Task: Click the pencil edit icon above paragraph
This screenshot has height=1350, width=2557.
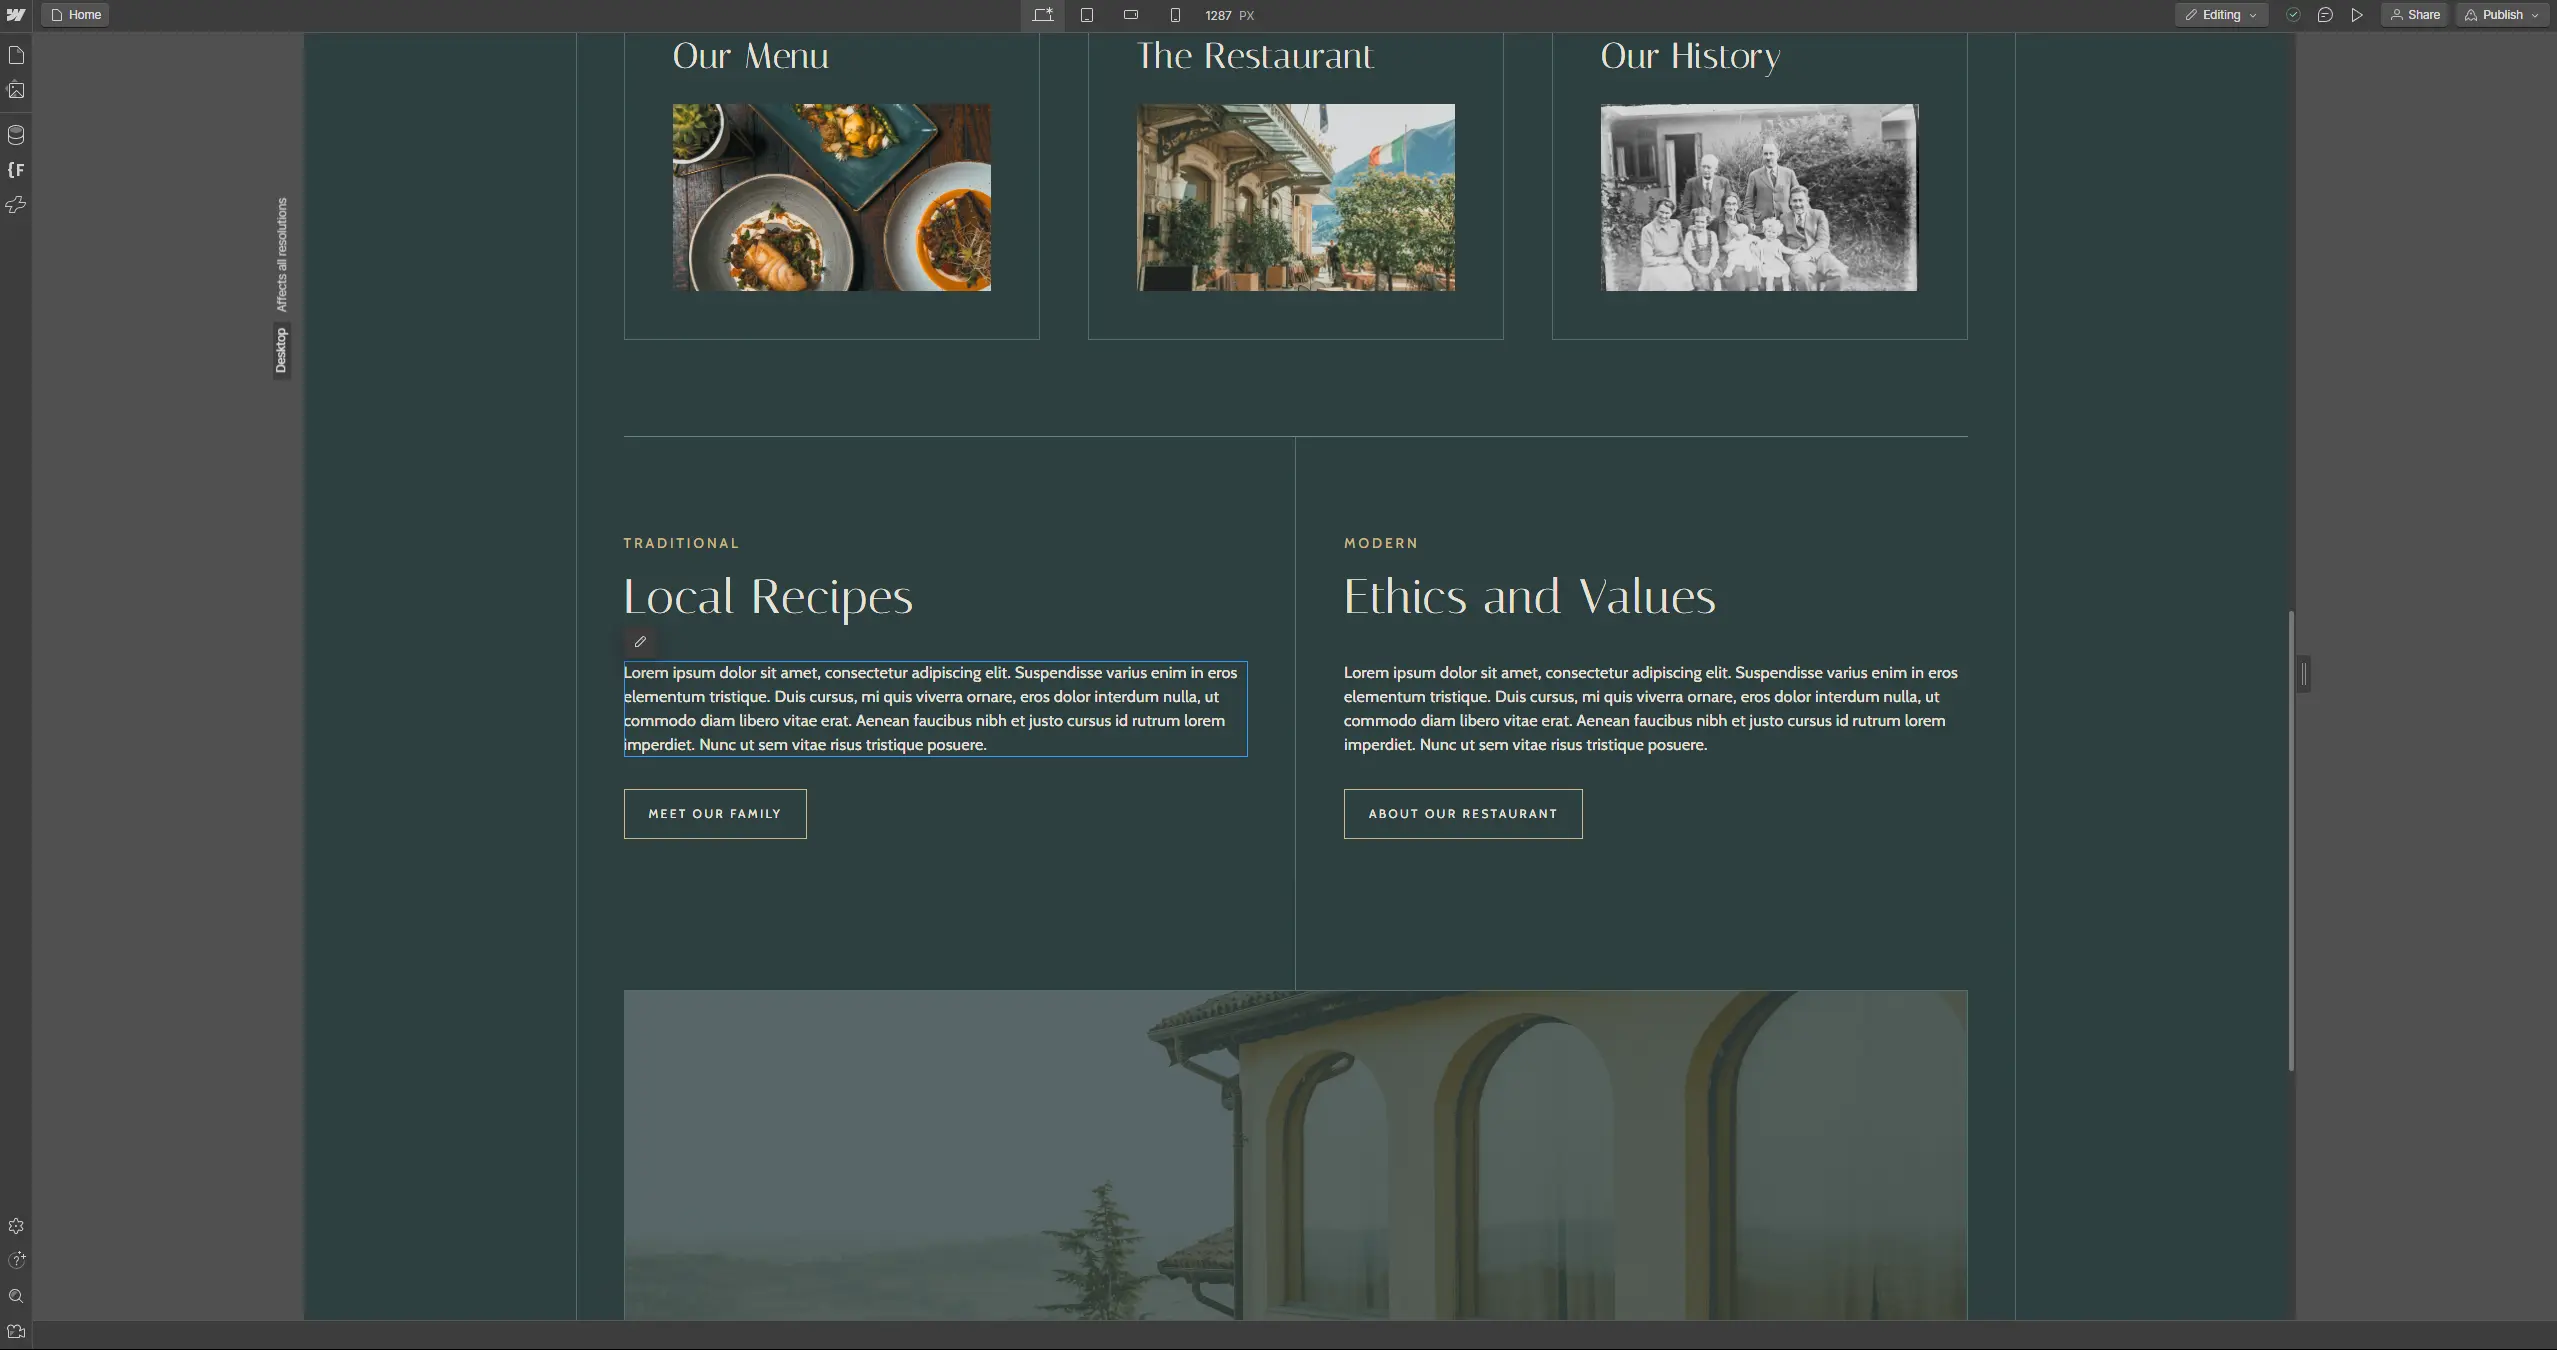Action: coord(640,642)
